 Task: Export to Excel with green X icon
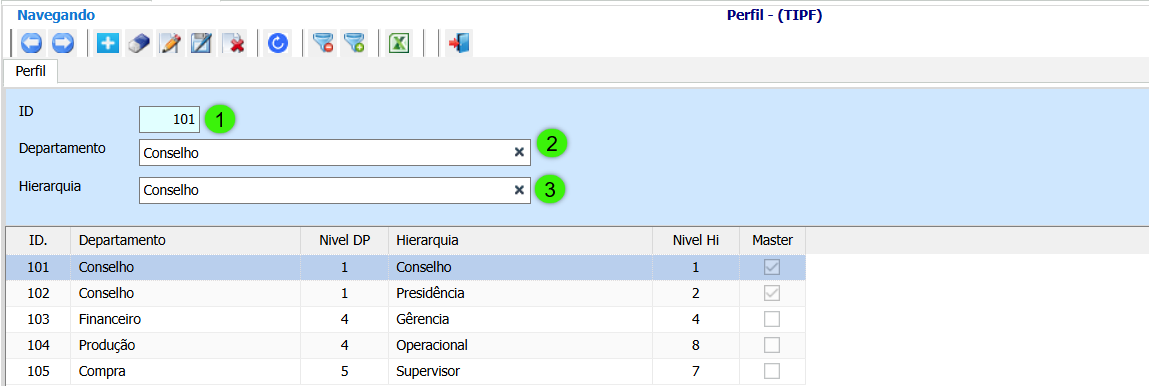[398, 44]
